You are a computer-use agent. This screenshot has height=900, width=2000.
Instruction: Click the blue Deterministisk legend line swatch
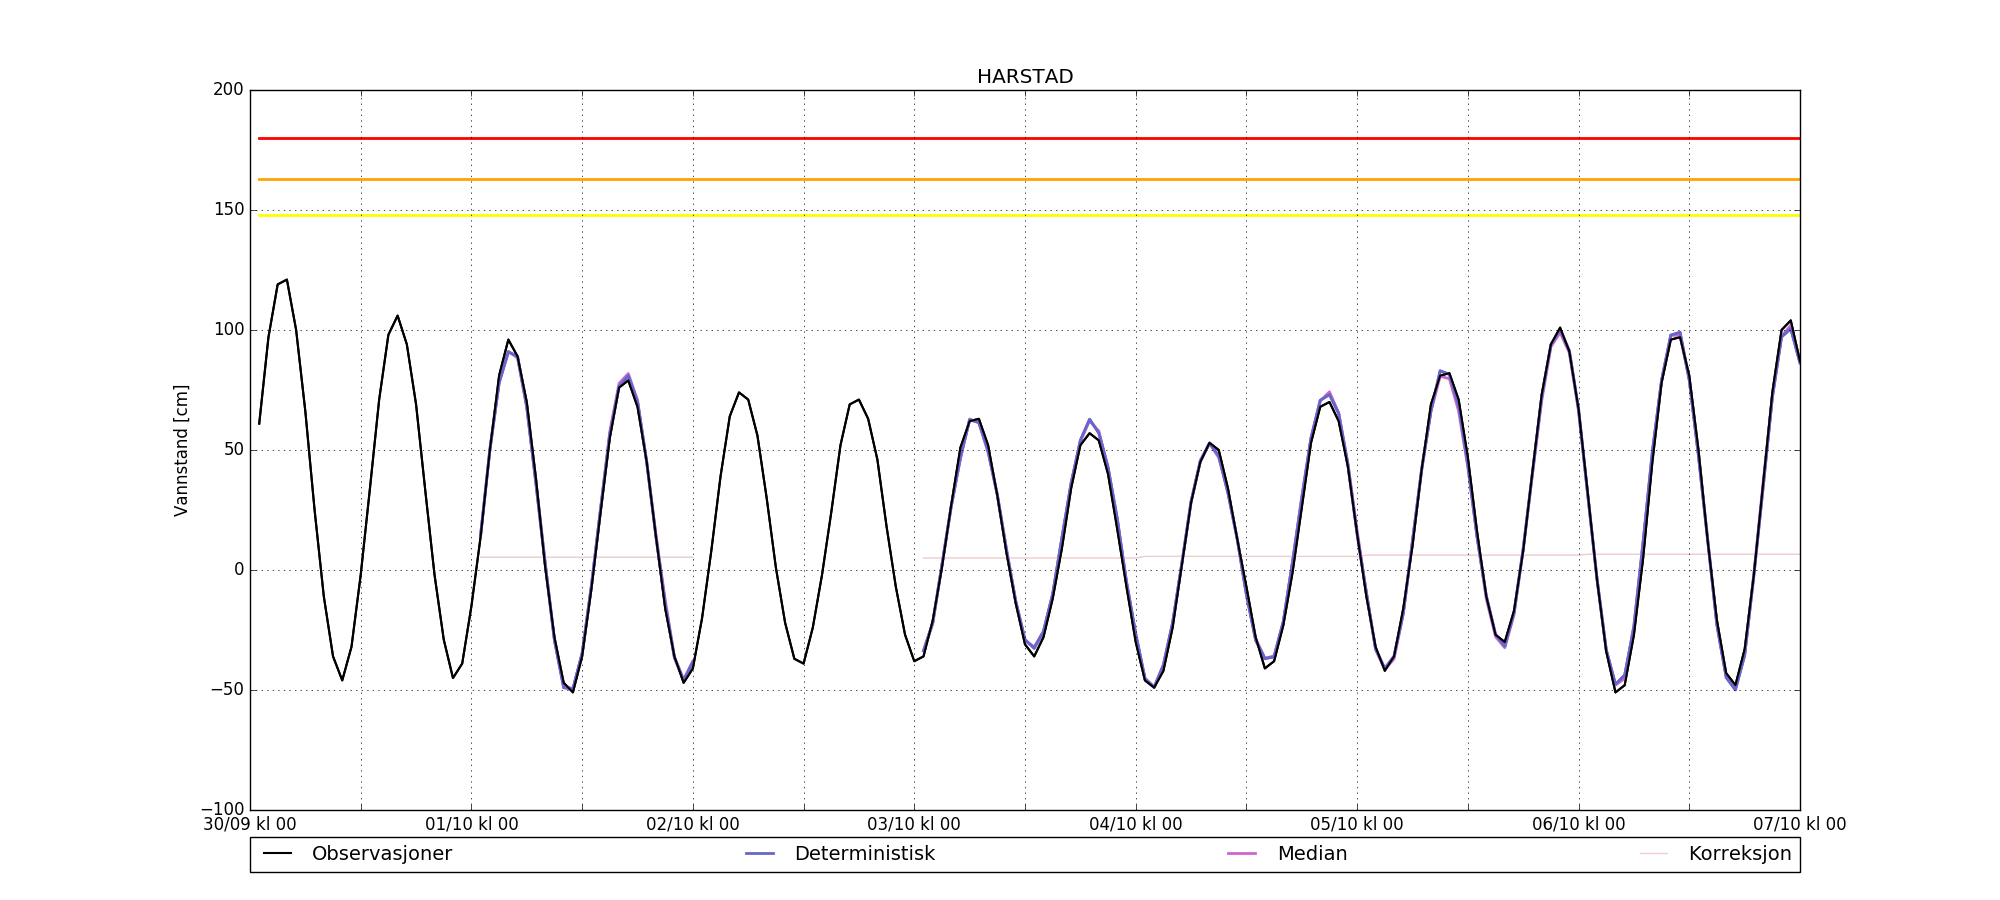tap(760, 854)
